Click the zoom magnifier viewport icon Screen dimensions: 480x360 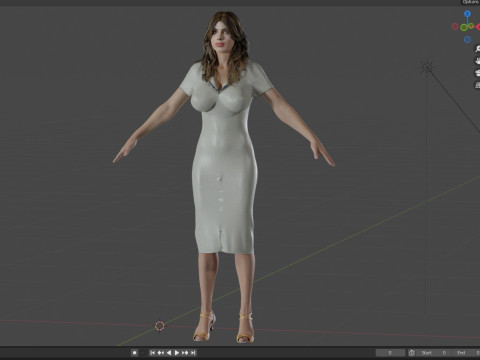tap(477, 49)
